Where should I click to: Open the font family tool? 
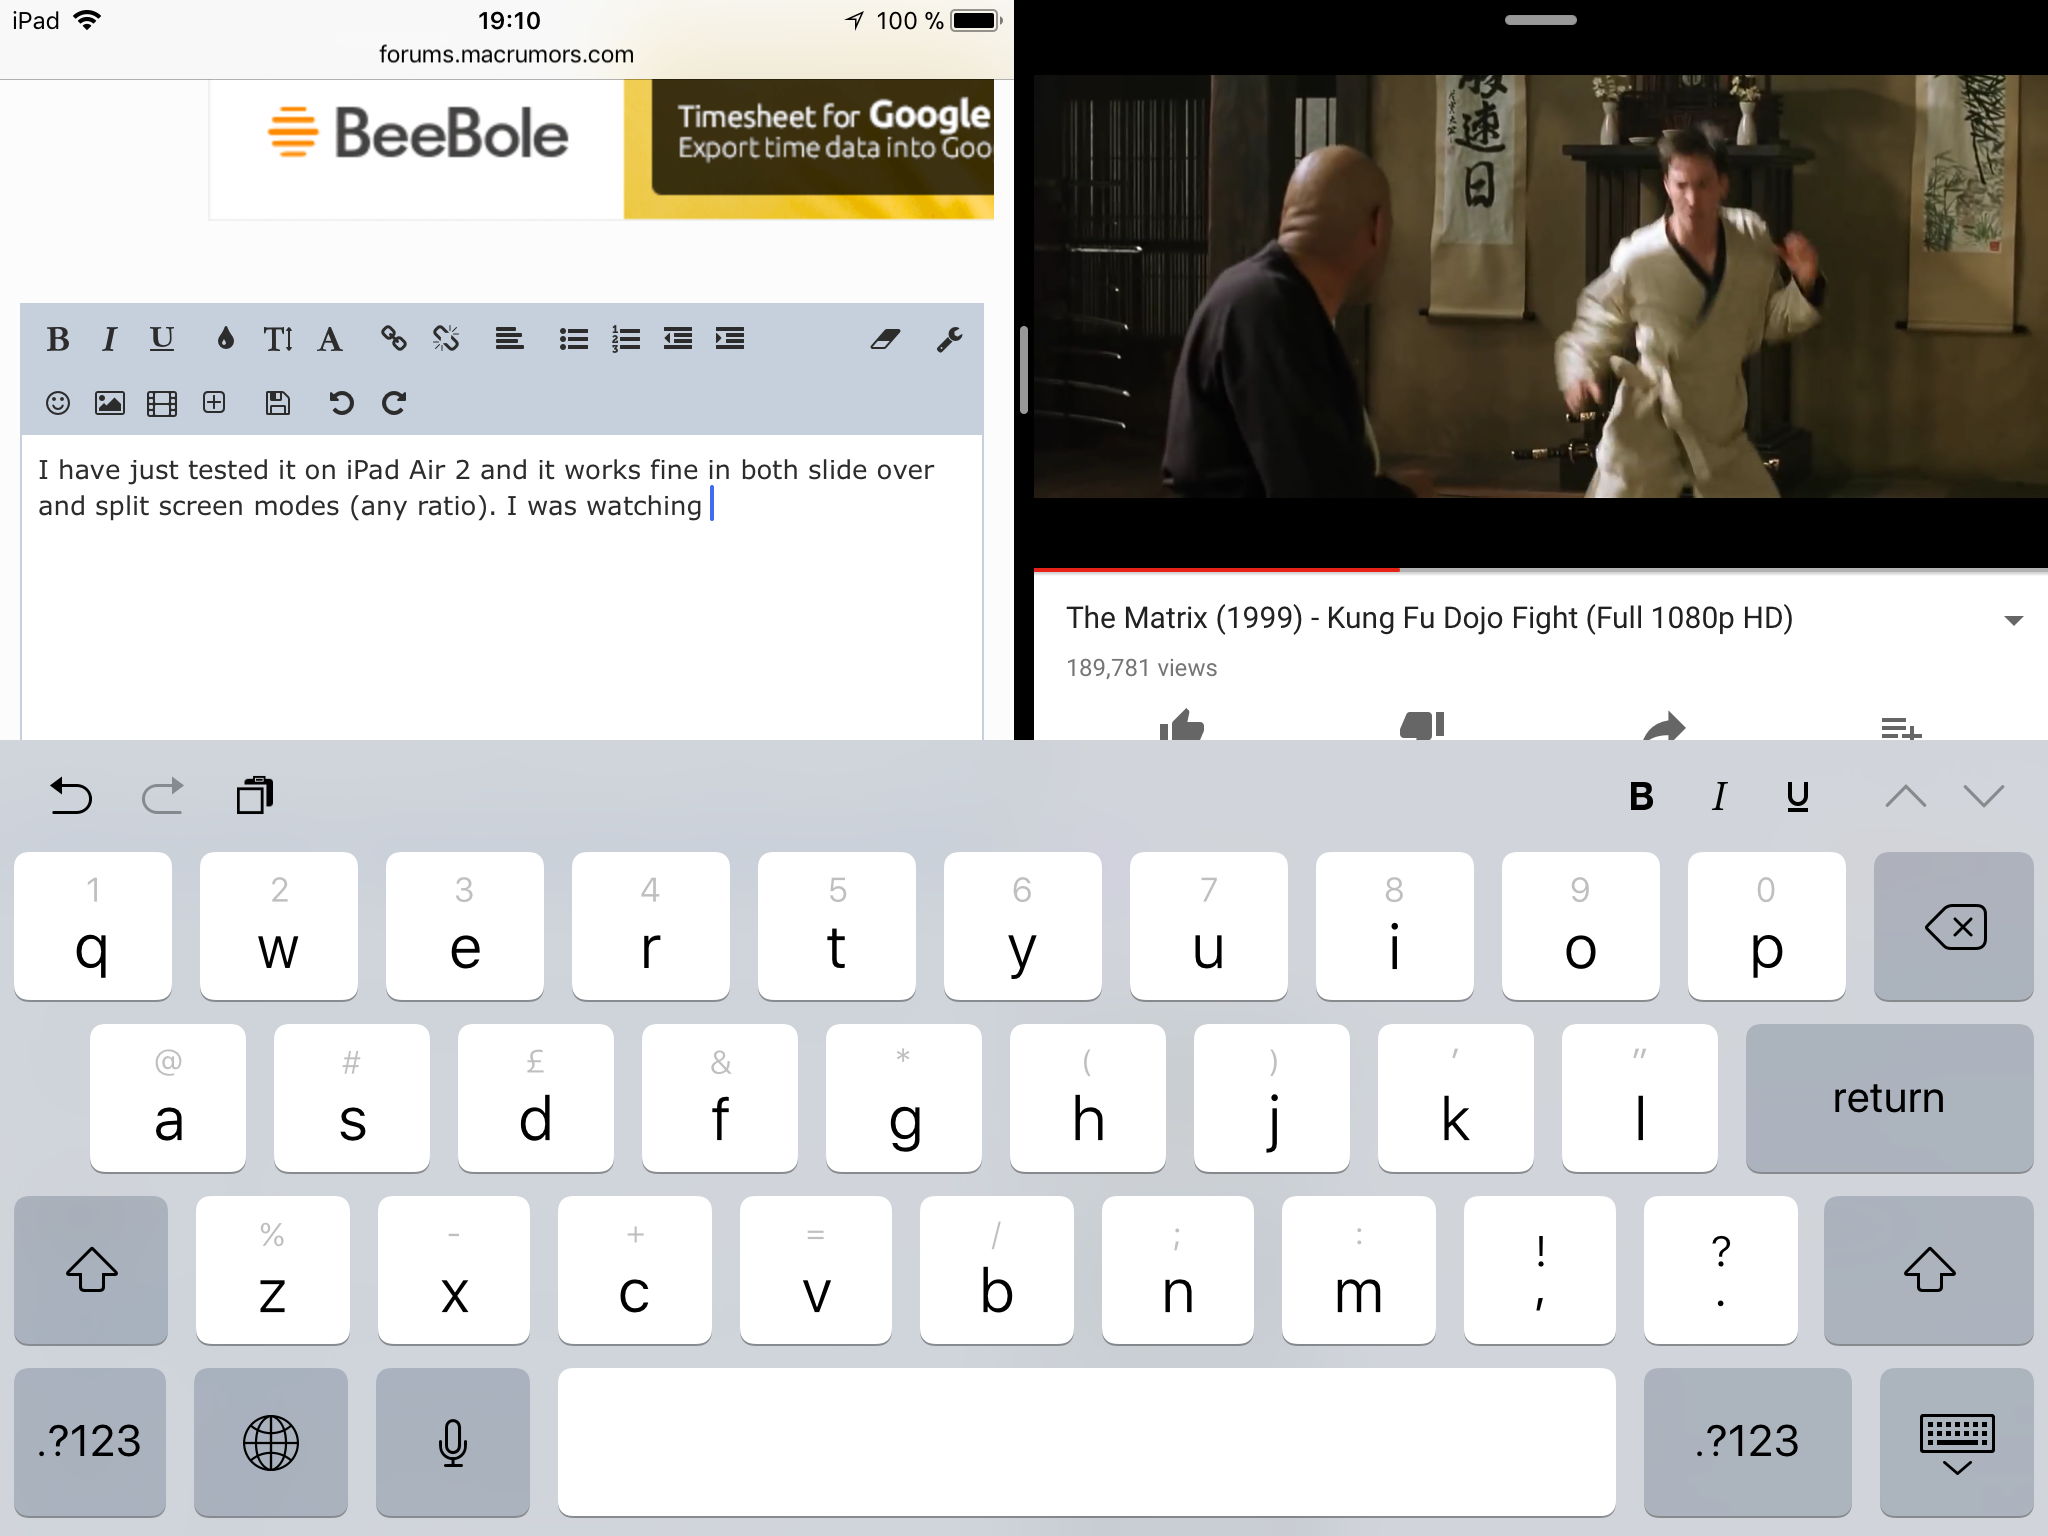coord(330,339)
